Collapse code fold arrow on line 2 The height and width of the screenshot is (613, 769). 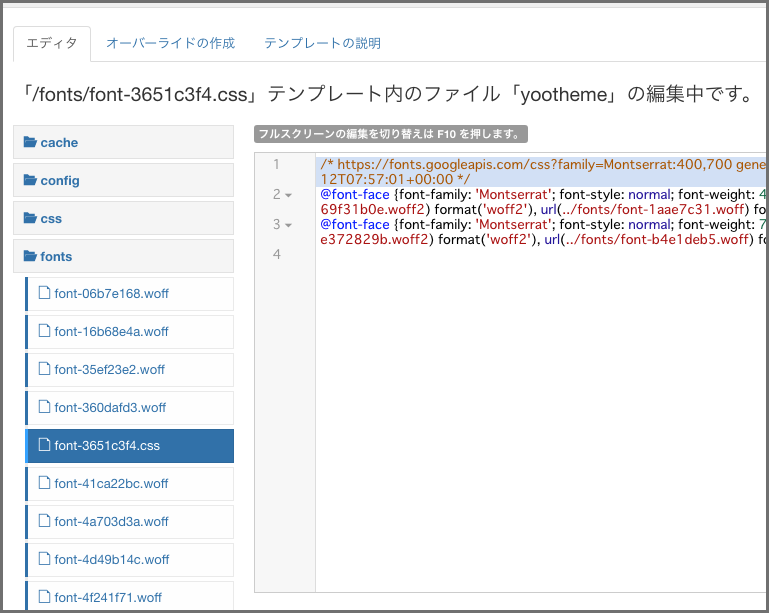(288, 195)
